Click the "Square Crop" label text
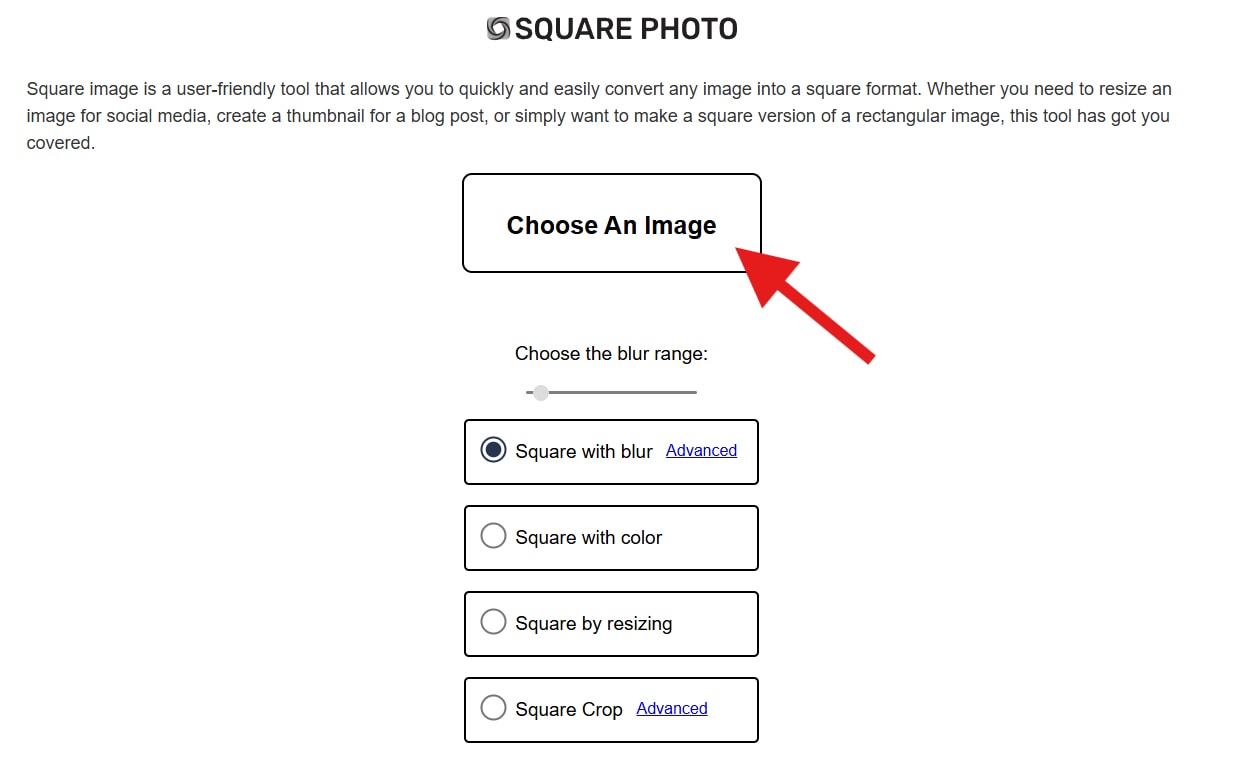Screen dimensions: 1245x765 568,710
